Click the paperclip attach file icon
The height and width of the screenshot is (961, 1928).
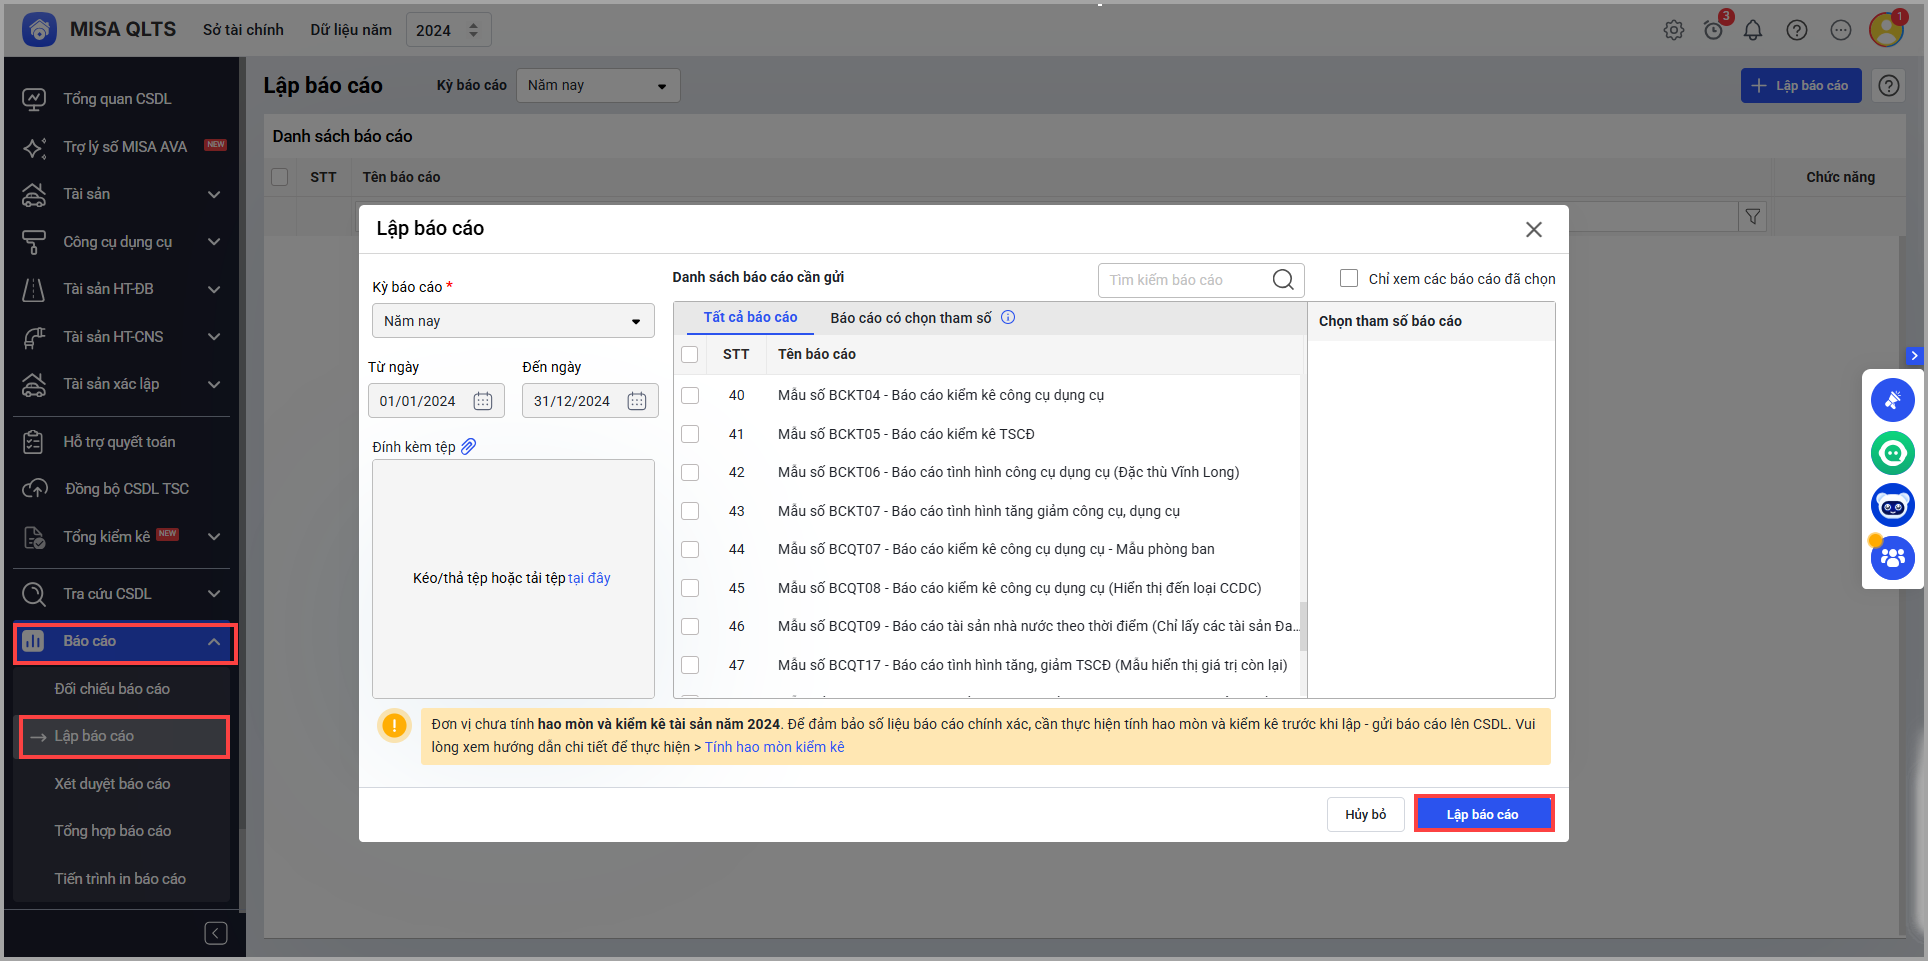[x=468, y=446]
